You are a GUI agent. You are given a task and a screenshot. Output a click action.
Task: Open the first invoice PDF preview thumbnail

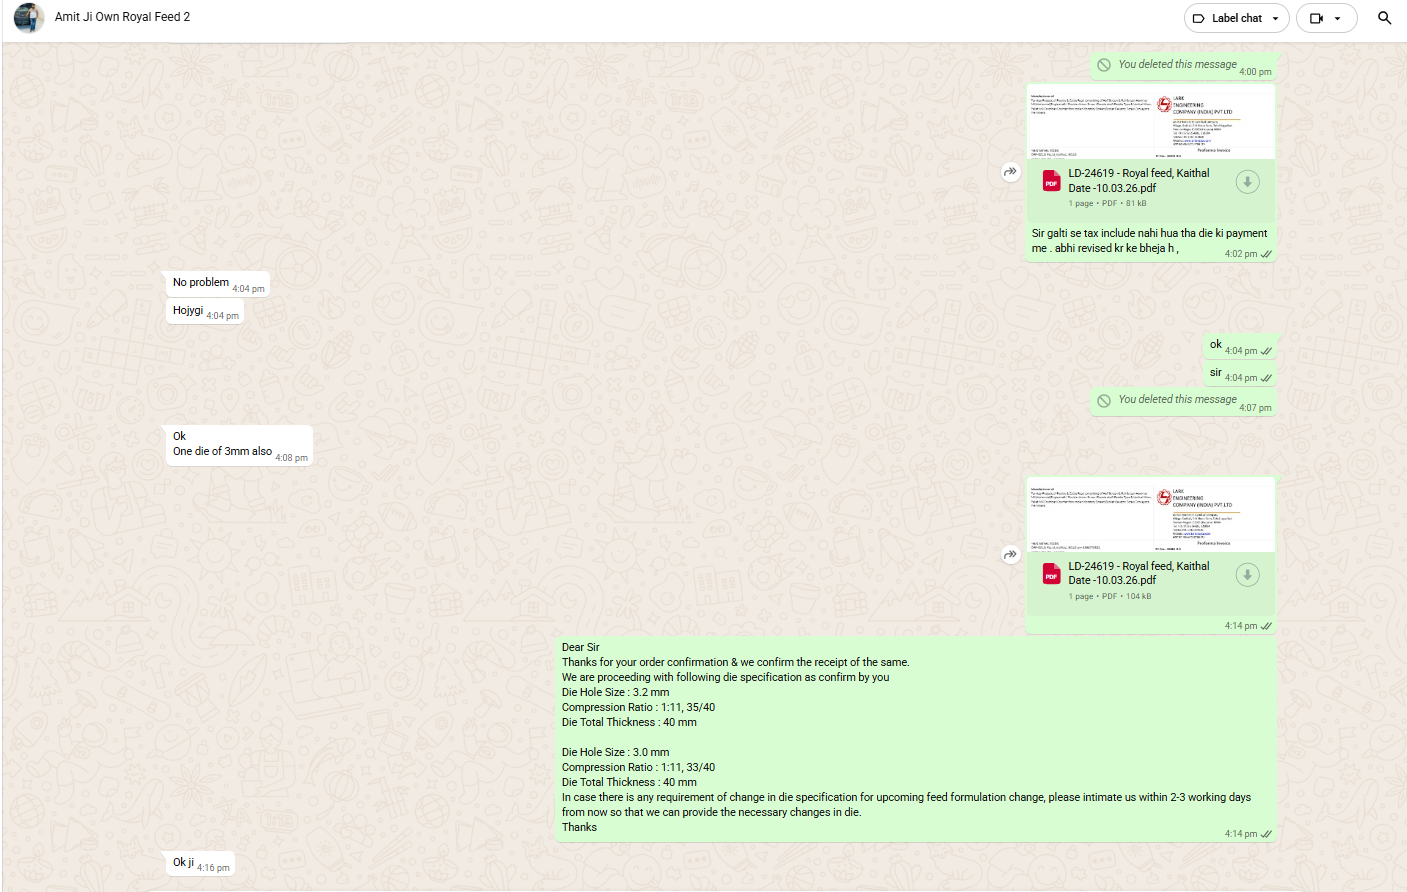click(x=1150, y=123)
